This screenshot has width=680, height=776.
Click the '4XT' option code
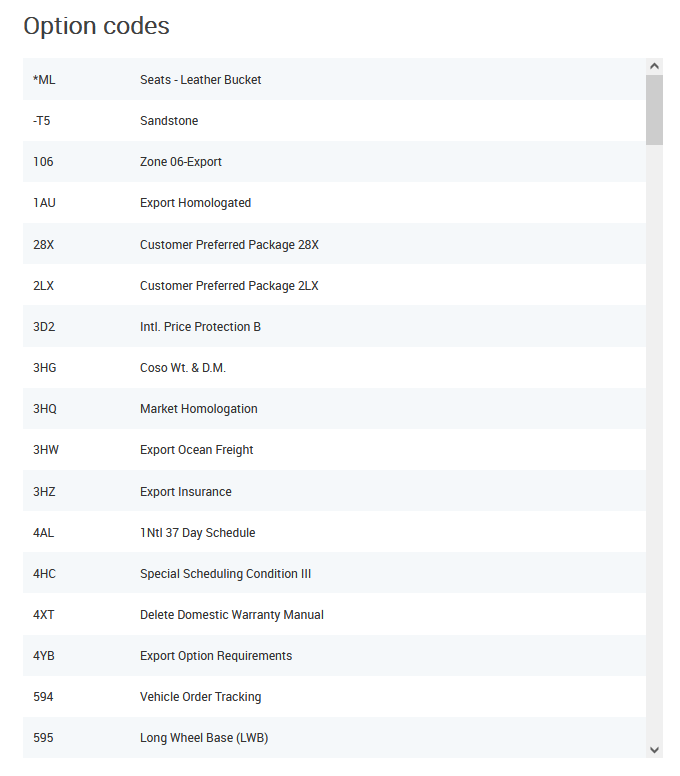click(x=44, y=615)
